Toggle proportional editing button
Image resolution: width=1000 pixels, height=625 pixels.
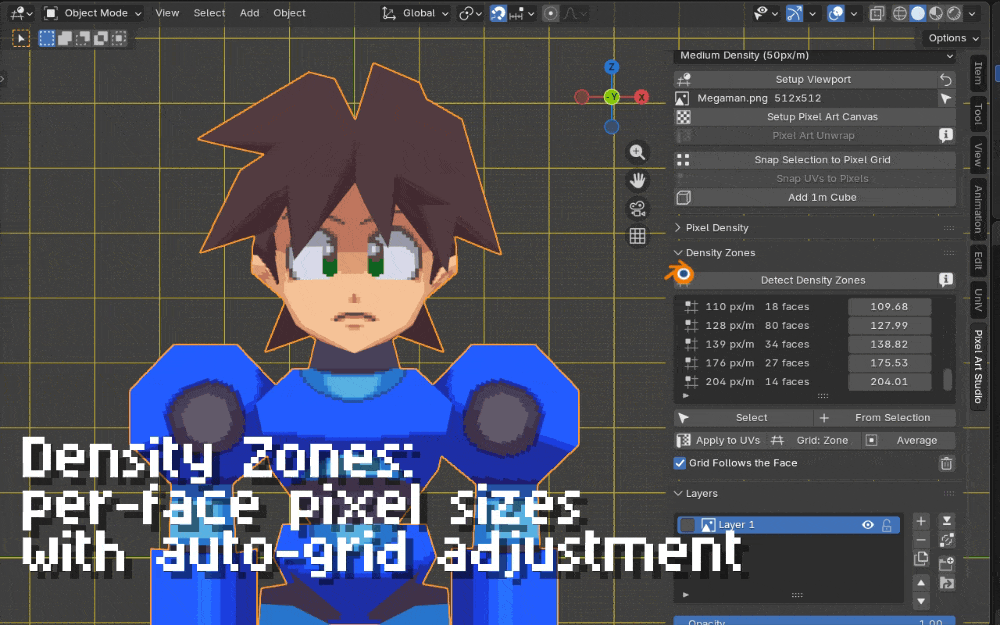[x=550, y=13]
